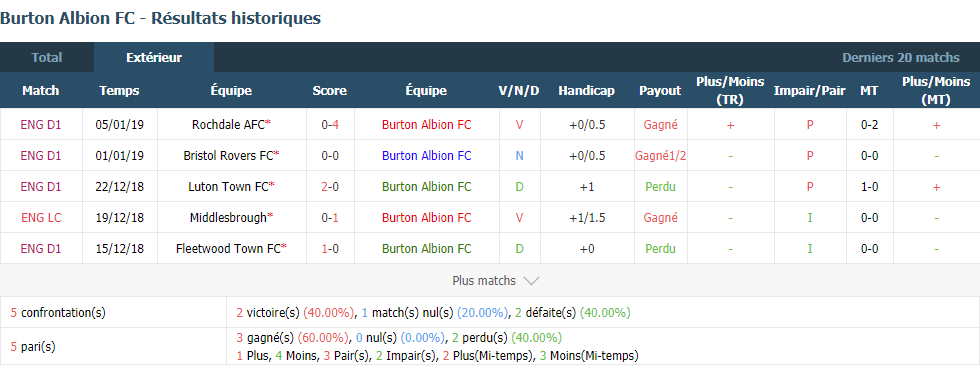This screenshot has height=366, width=980.
Task: Click the Impair/Pair column header
Action: pyautogui.click(x=809, y=91)
